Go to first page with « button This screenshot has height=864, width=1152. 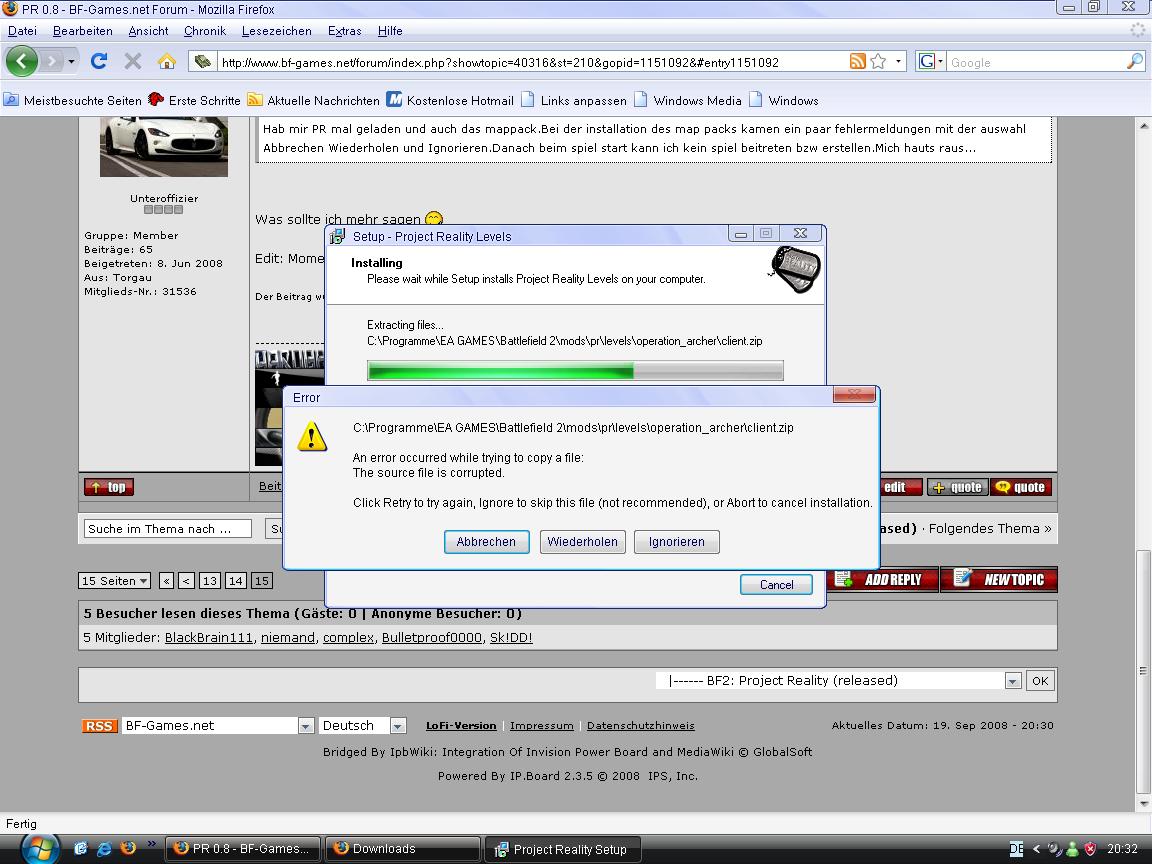tap(167, 580)
